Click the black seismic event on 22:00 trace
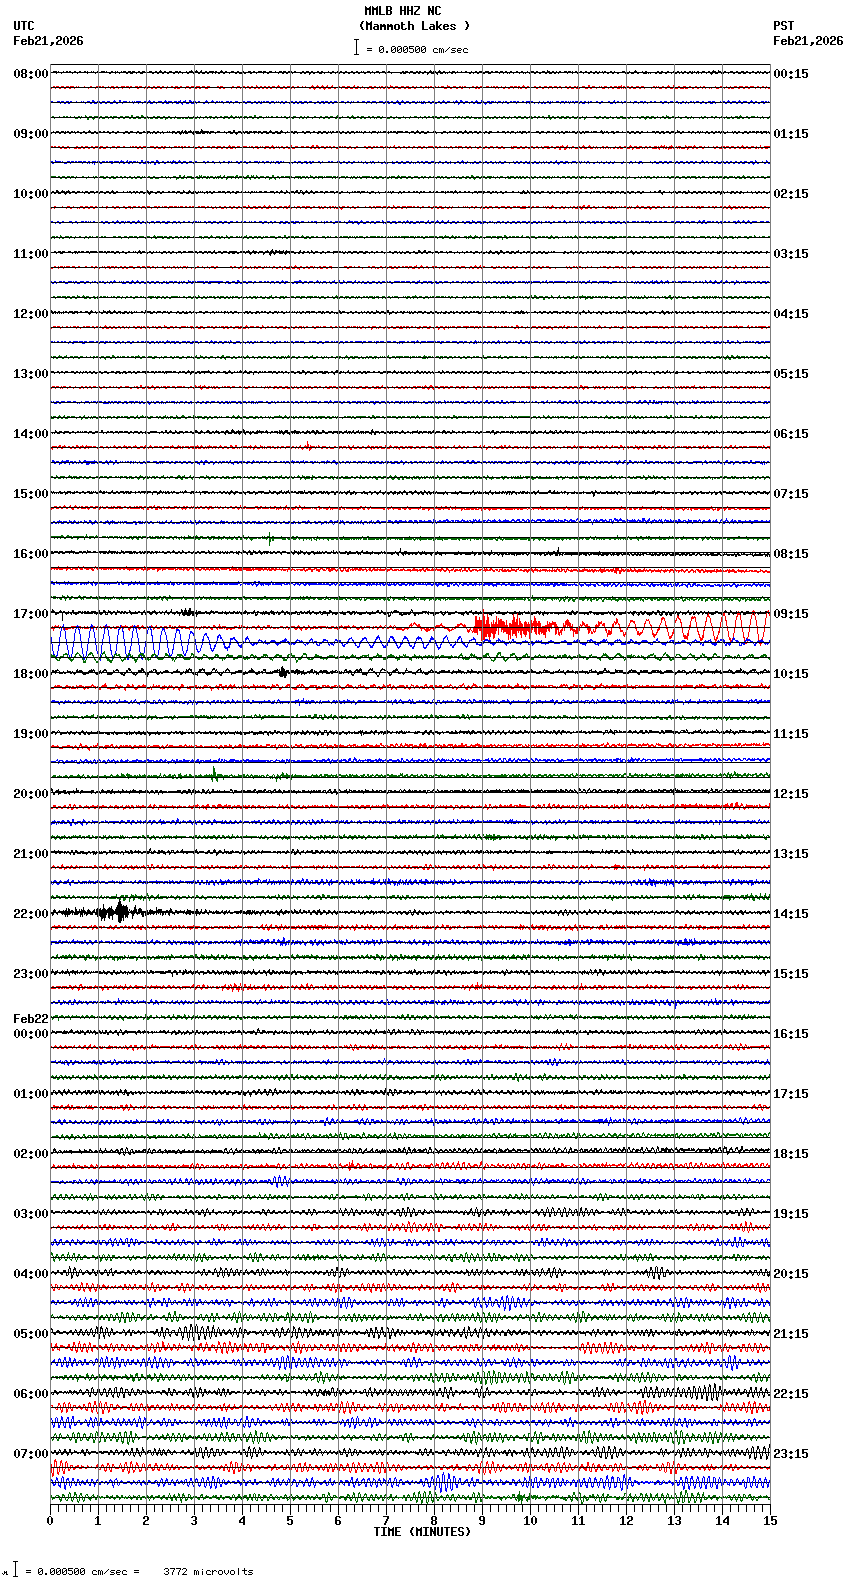 118,911
